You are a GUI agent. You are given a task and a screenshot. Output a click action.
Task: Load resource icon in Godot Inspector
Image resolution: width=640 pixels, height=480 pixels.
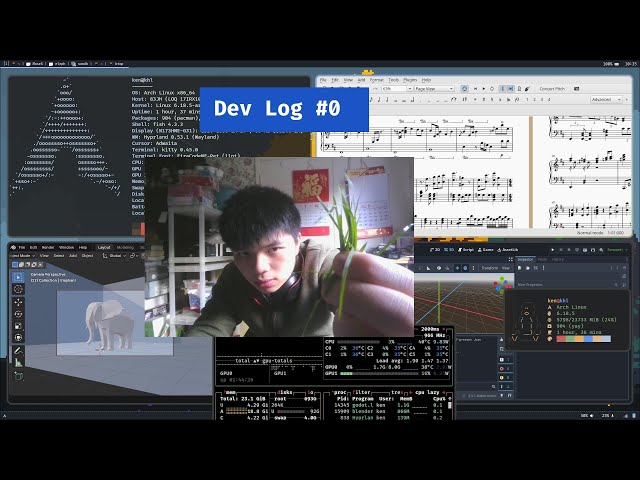[x=528, y=268]
